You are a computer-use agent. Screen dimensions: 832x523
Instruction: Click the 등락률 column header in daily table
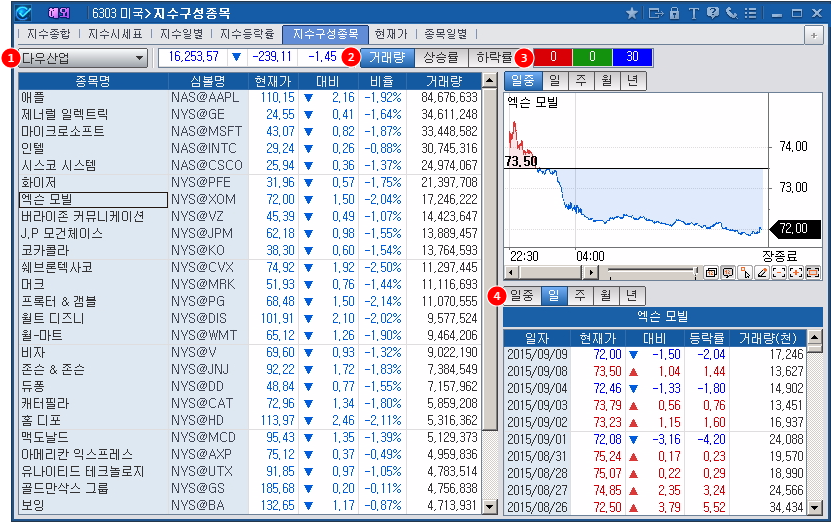pos(706,338)
